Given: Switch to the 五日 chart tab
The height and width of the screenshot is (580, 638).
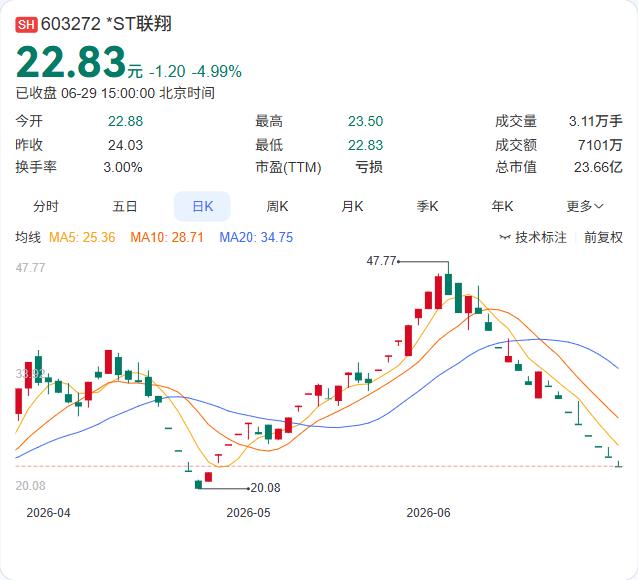Looking at the screenshot, I should pyautogui.click(x=124, y=206).
